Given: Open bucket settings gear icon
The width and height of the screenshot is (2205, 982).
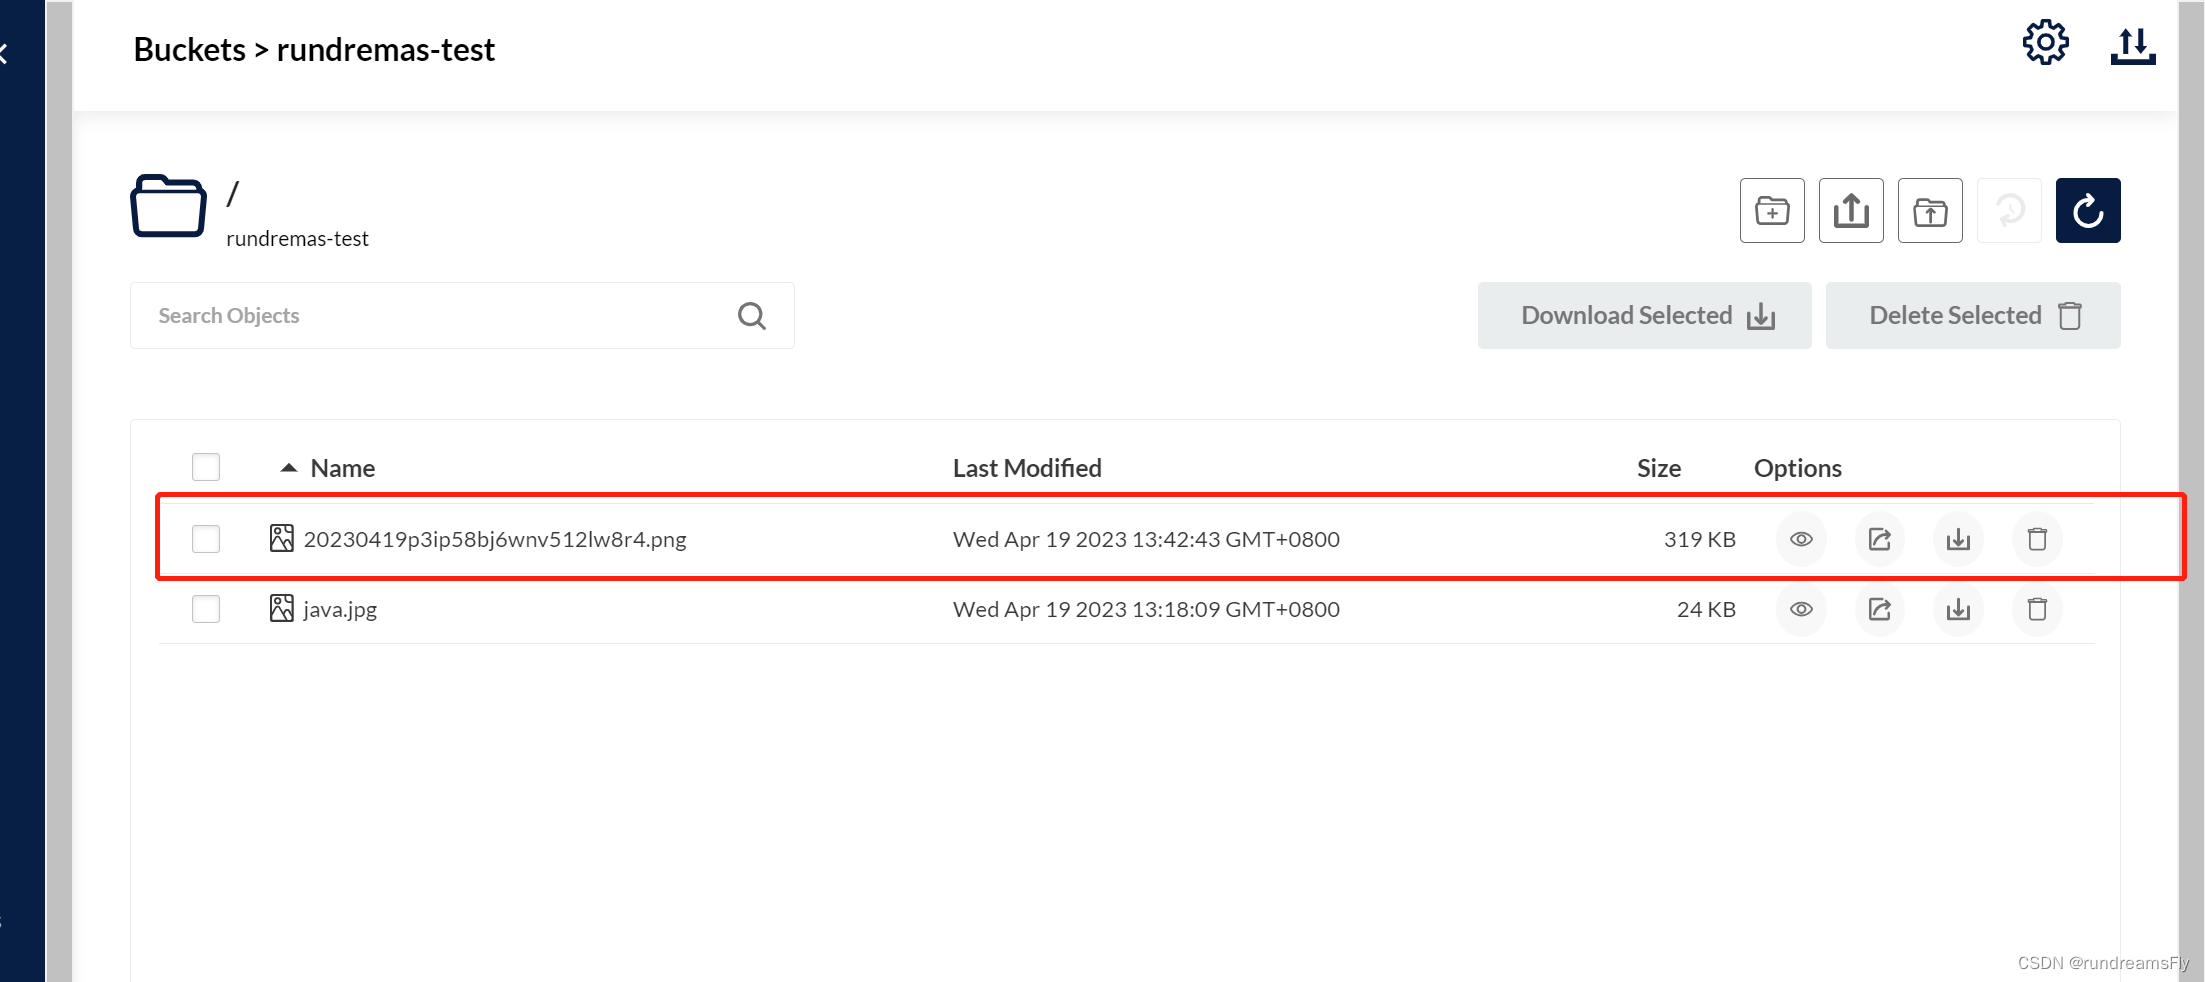Looking at the screenshot, I should (x=2045, y=43).
